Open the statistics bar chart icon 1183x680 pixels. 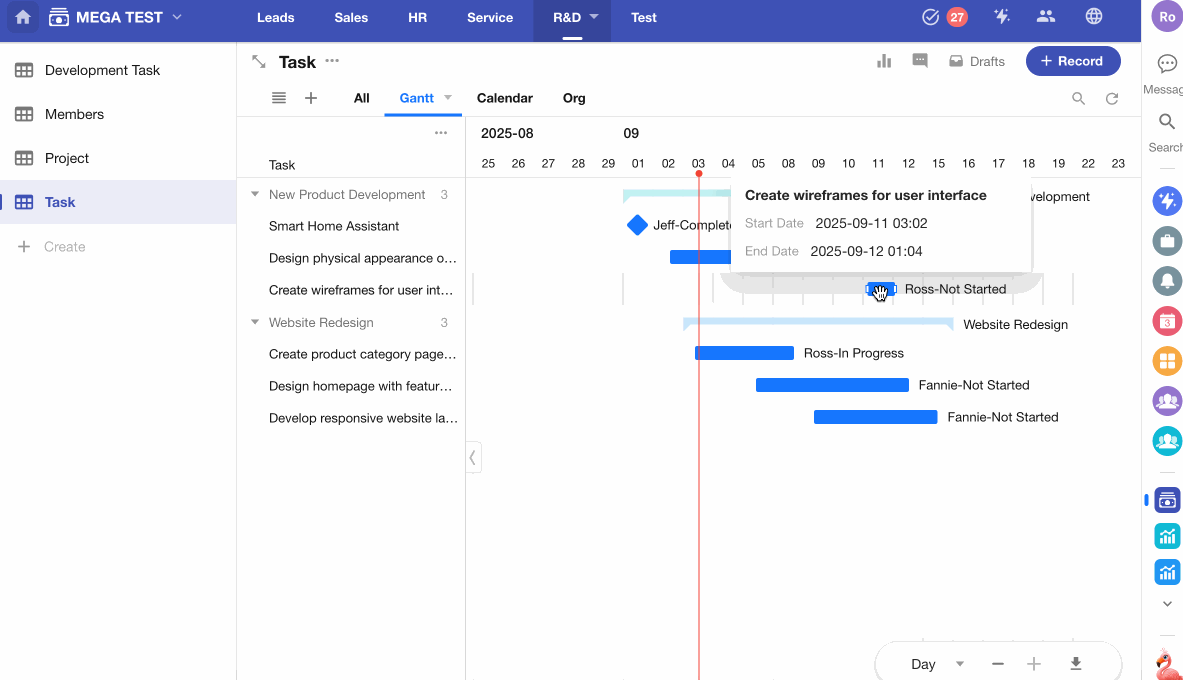[884, 61]
